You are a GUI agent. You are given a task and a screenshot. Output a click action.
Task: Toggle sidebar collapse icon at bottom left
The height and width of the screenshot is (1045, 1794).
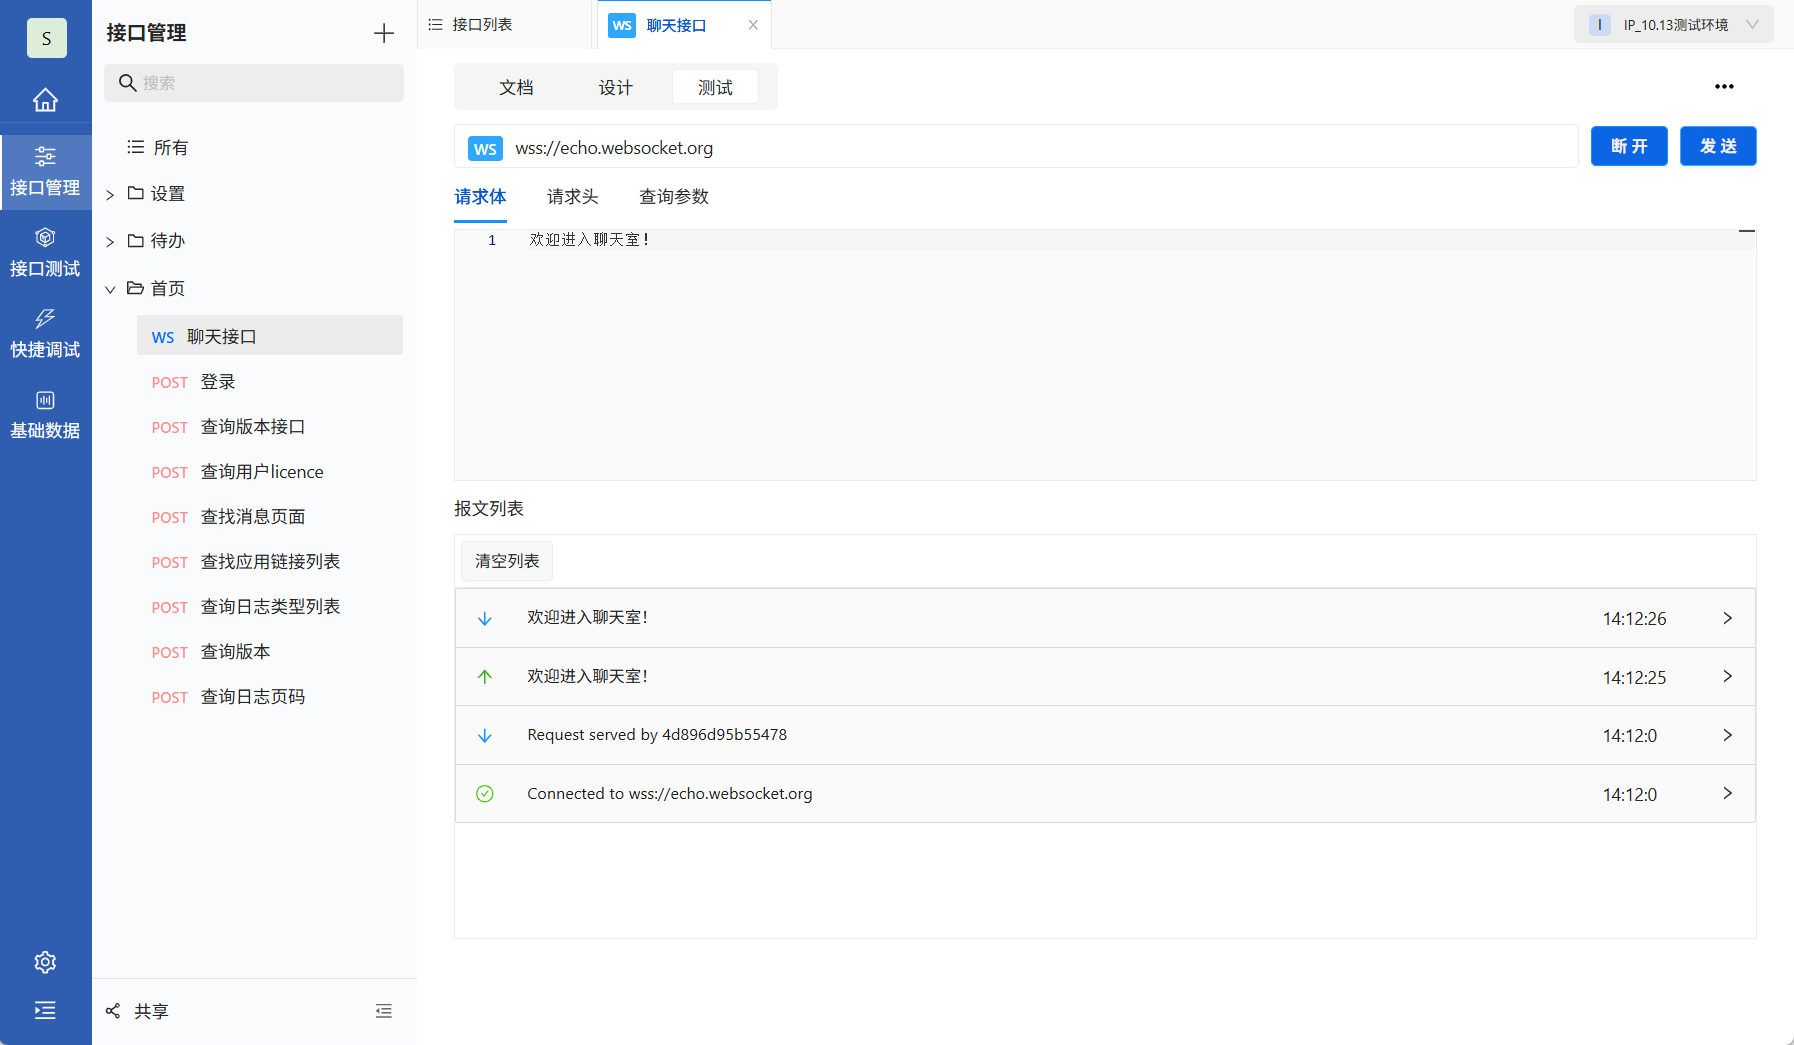[45, 1010]
